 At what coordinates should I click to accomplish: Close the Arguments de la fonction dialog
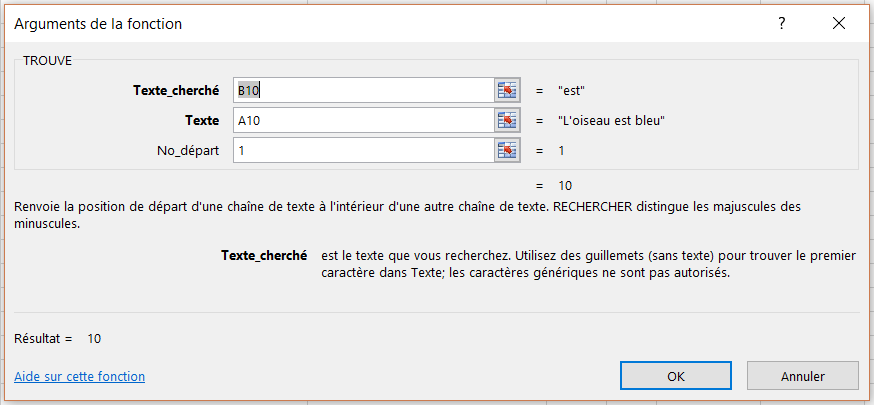pyautogui.click(x=838, y=22)
